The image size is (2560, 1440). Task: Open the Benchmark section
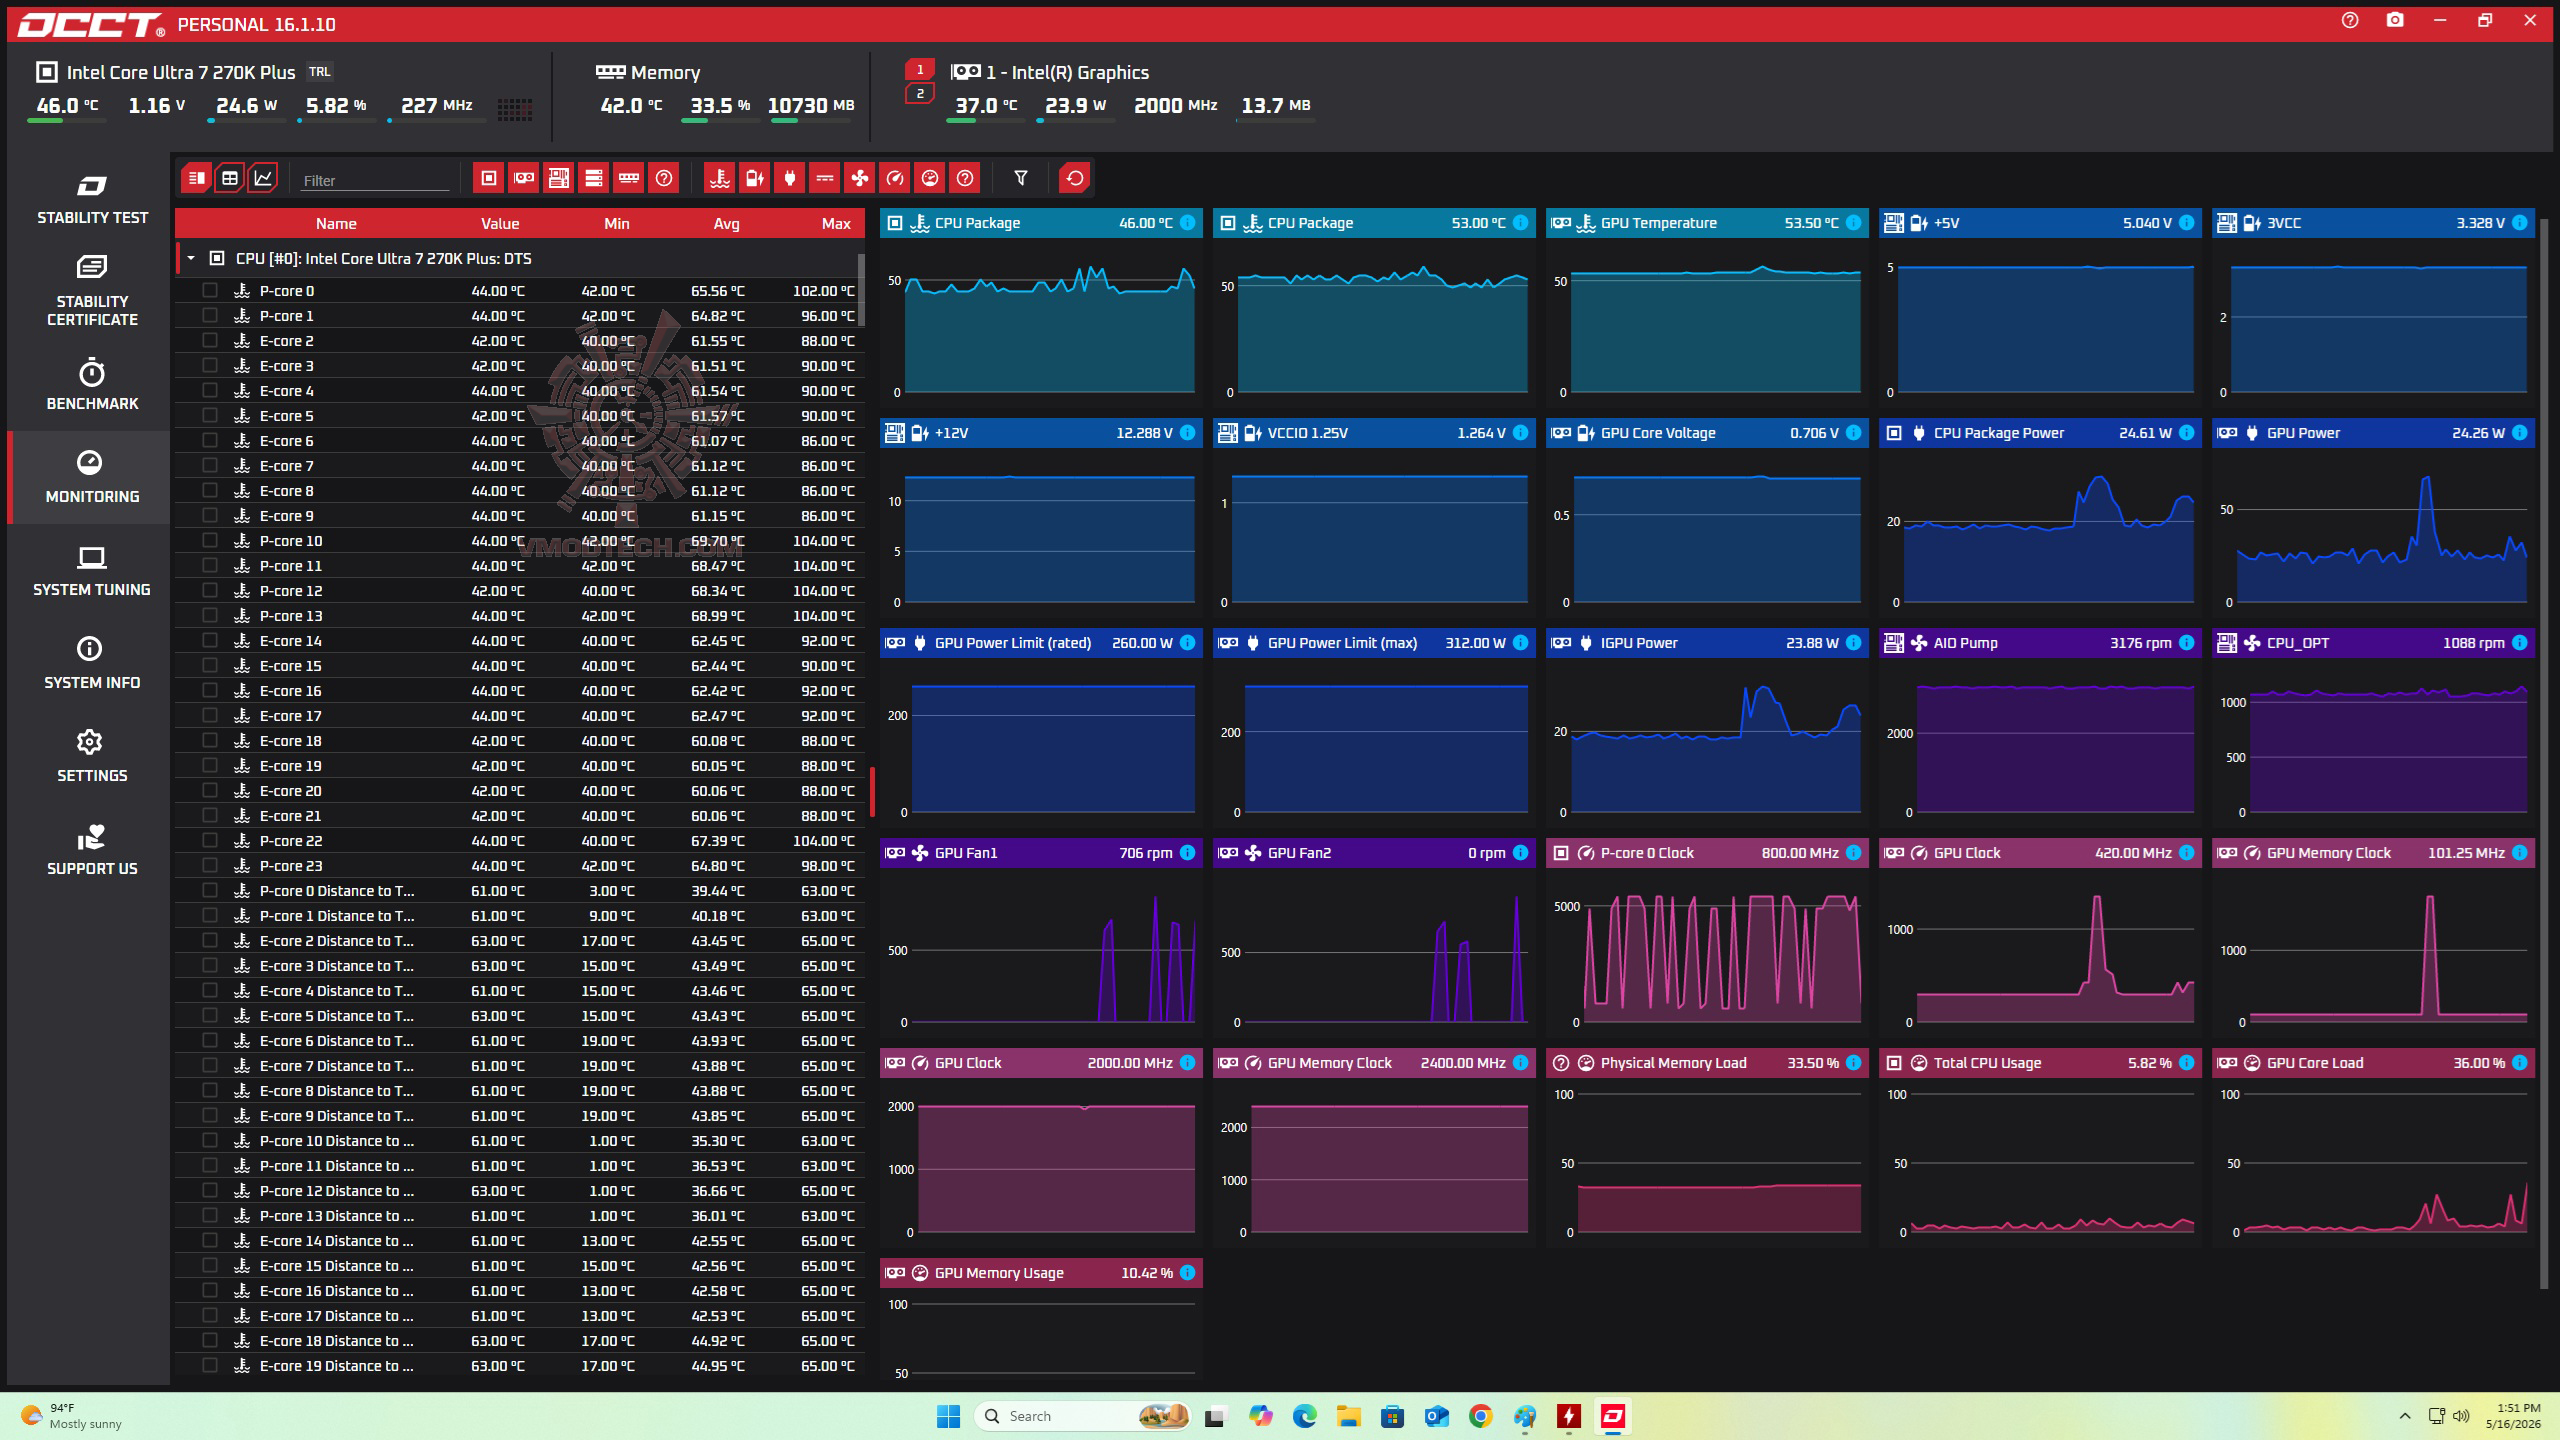pos(92,385)
